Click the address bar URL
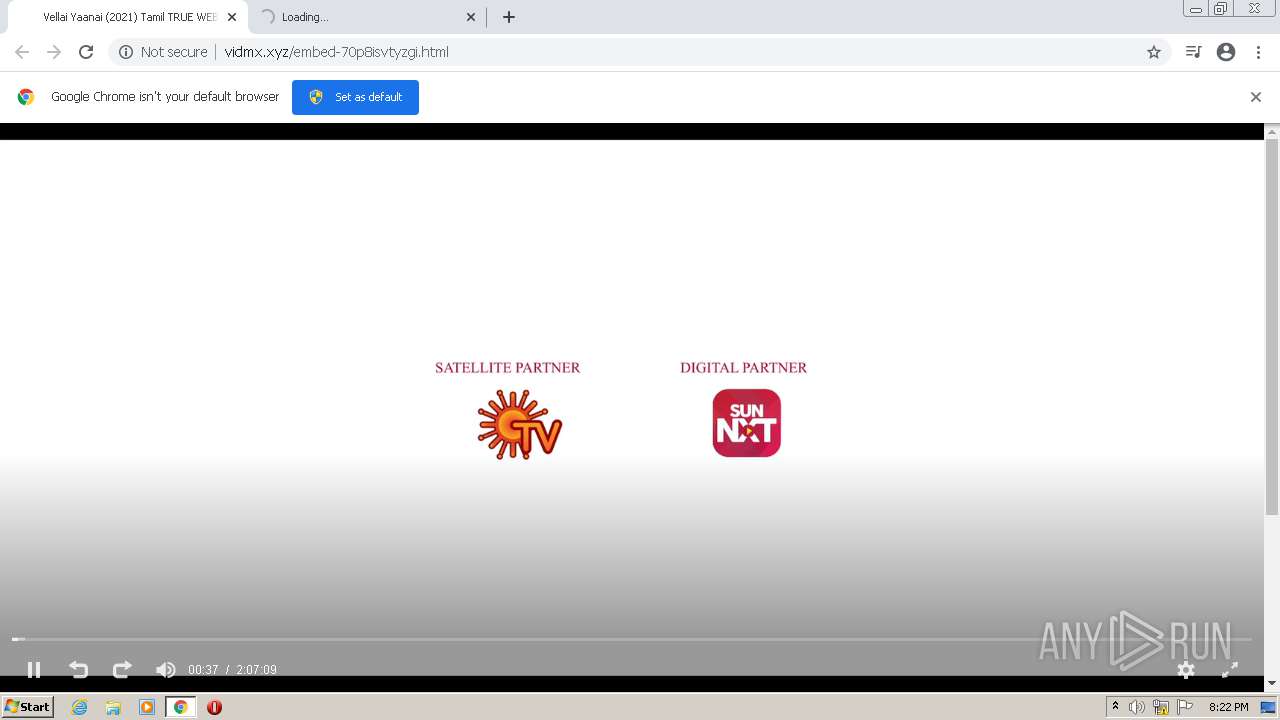The width and height of the screenshot is (1280, 720). pos(336,52)
